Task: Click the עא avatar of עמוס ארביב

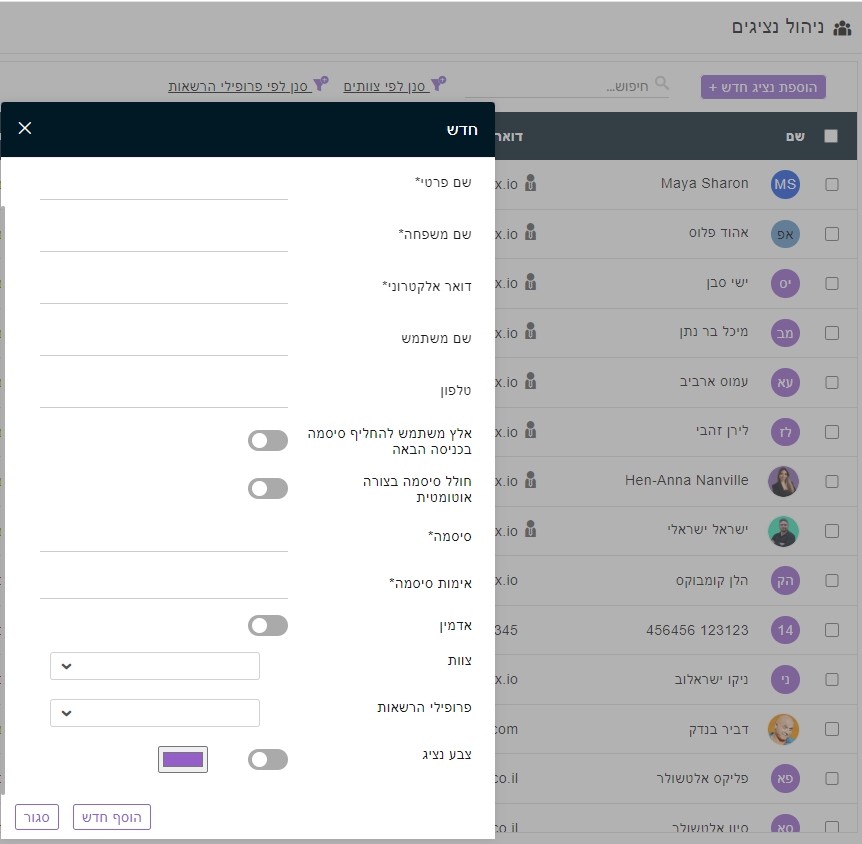Action: [784, 382]
